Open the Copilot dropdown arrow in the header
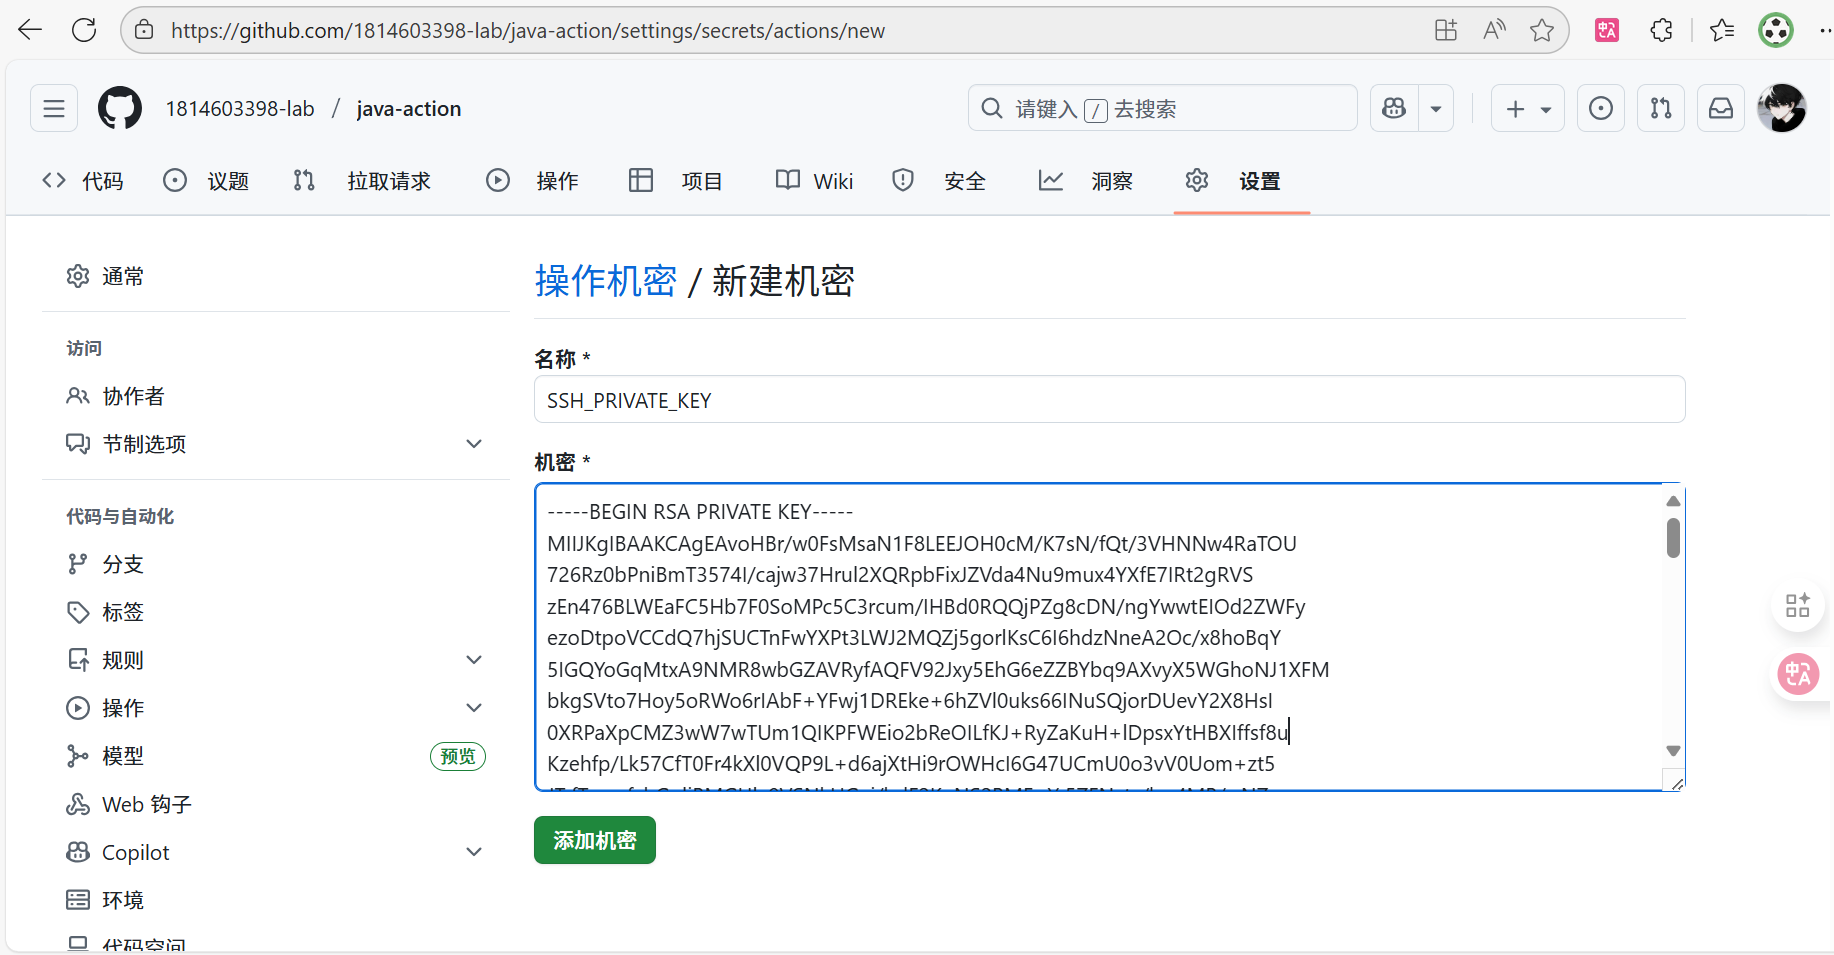The image size is (1834, 955). click(1436, 108)
